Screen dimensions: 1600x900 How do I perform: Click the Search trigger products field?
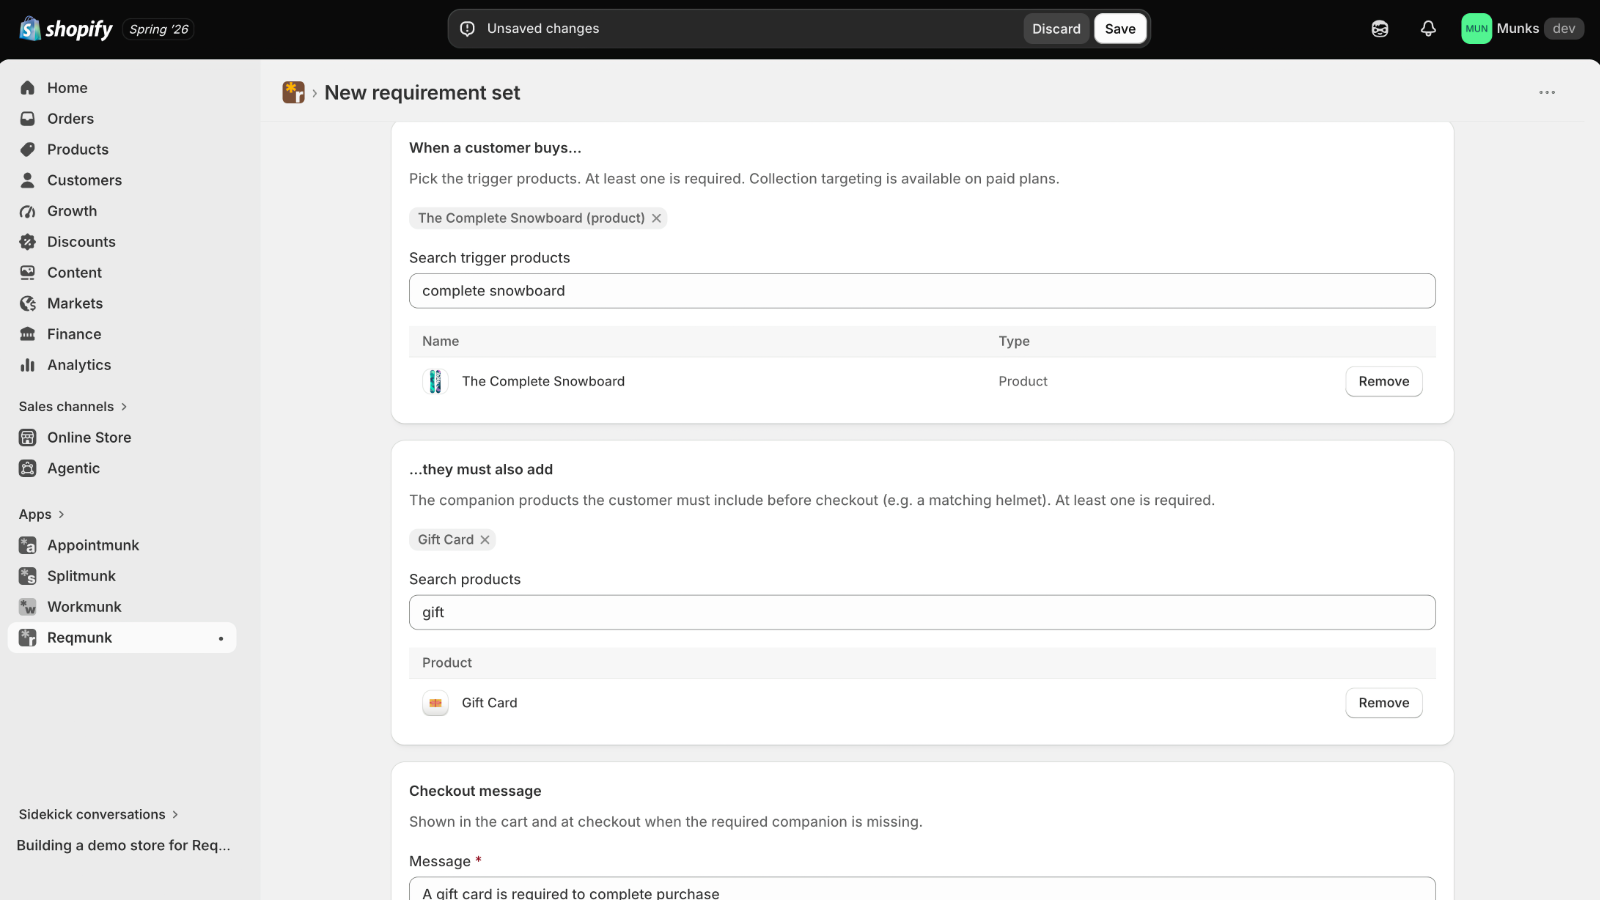point(922,291)
